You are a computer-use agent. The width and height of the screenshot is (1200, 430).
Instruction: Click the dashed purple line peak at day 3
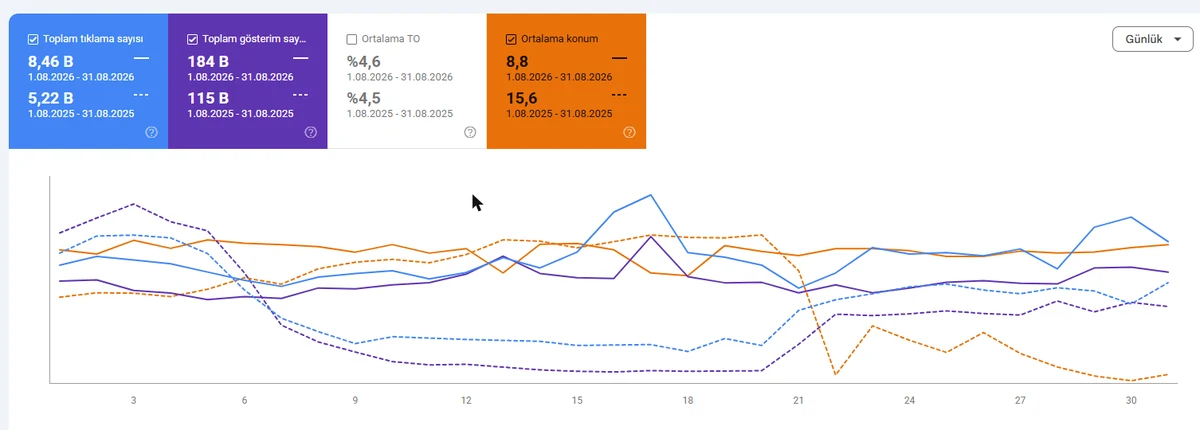tap(134, 203)
